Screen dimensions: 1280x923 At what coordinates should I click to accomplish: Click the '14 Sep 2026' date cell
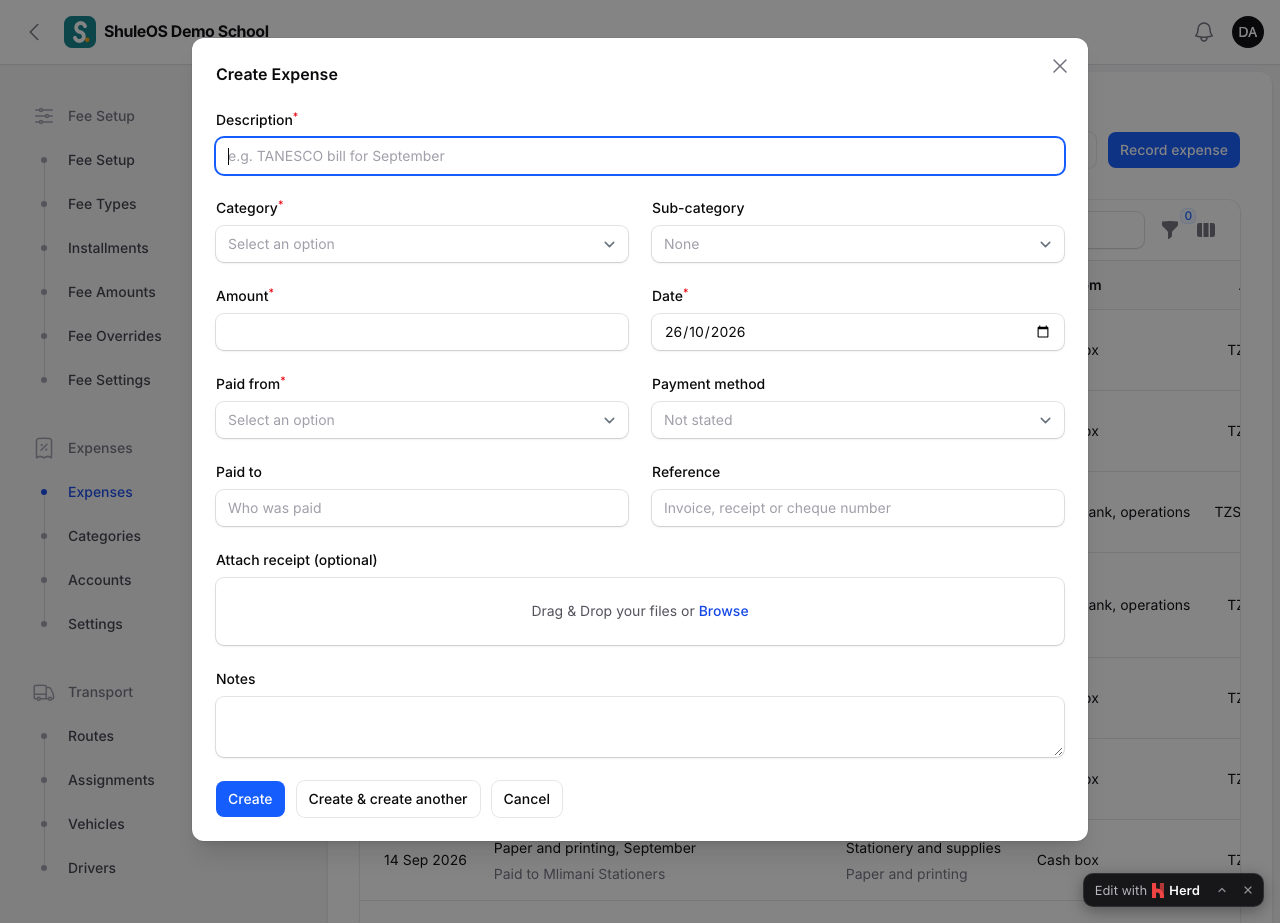(x=425, y=860)
